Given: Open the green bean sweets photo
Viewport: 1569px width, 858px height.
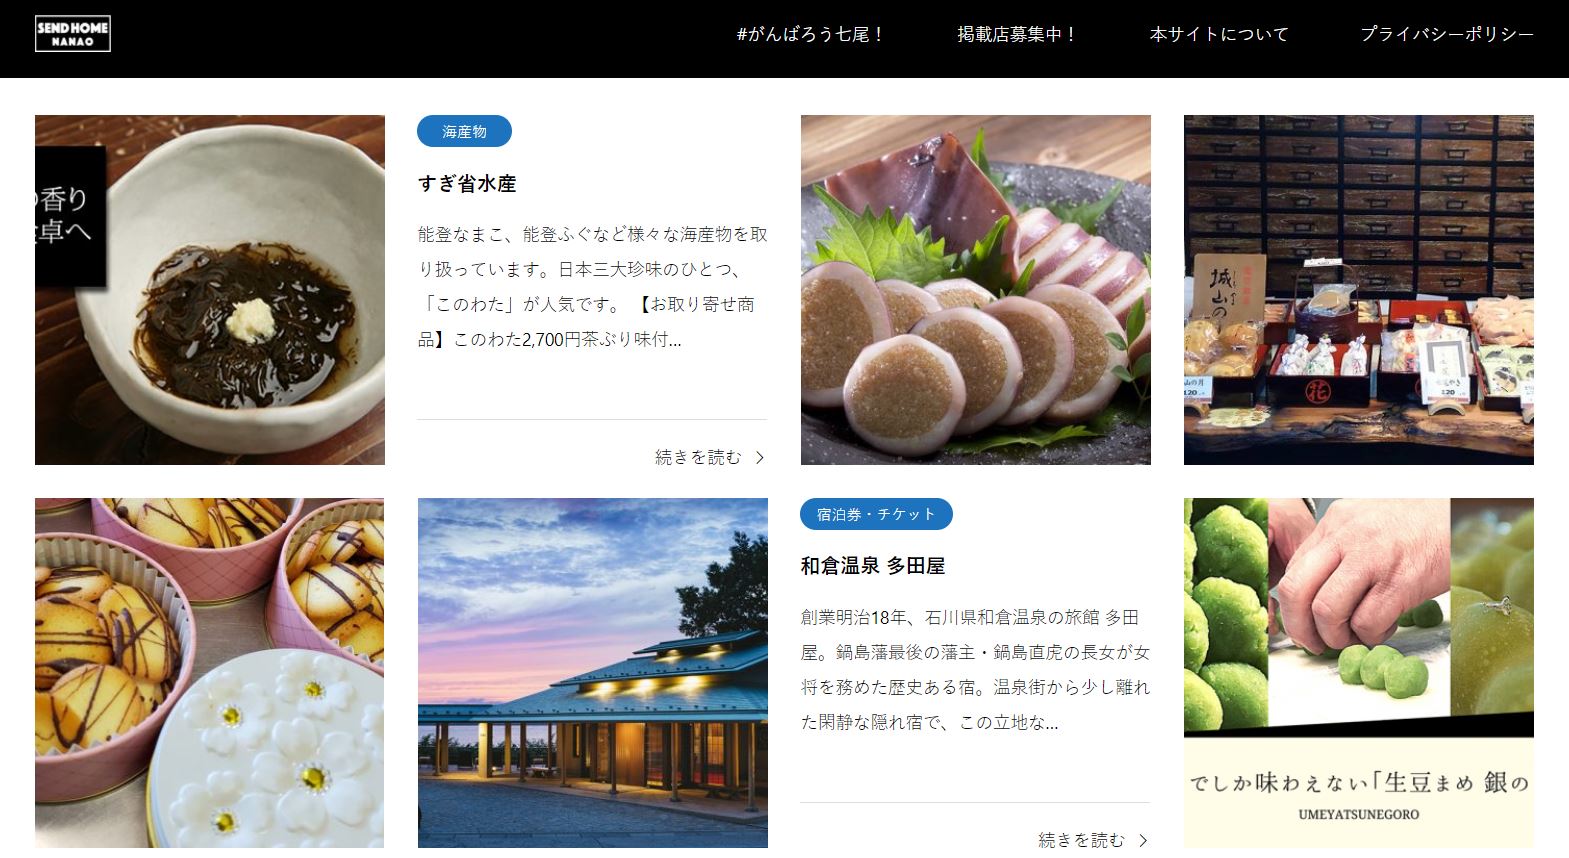Looking at the screenshot, I should [x=1359, y=673].
